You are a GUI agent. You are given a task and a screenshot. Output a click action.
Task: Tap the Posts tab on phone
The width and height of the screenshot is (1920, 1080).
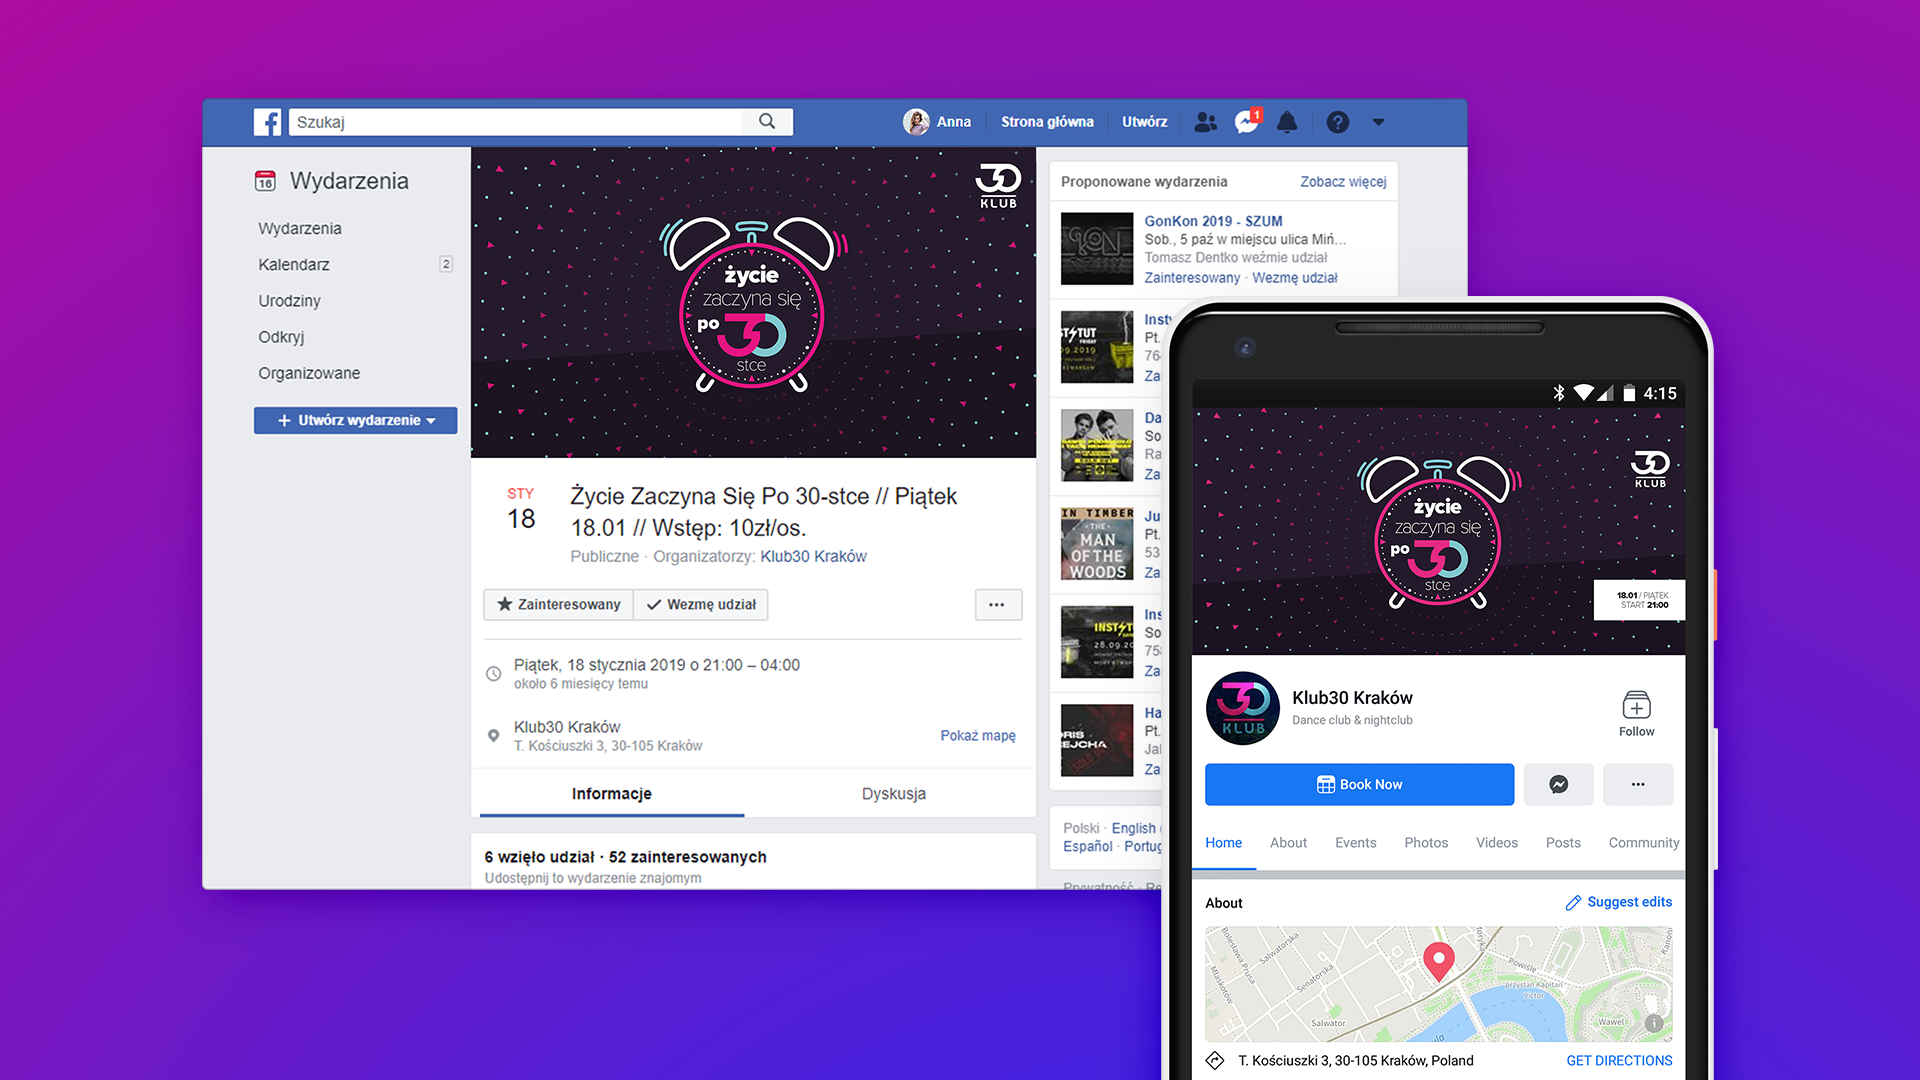1563,843
